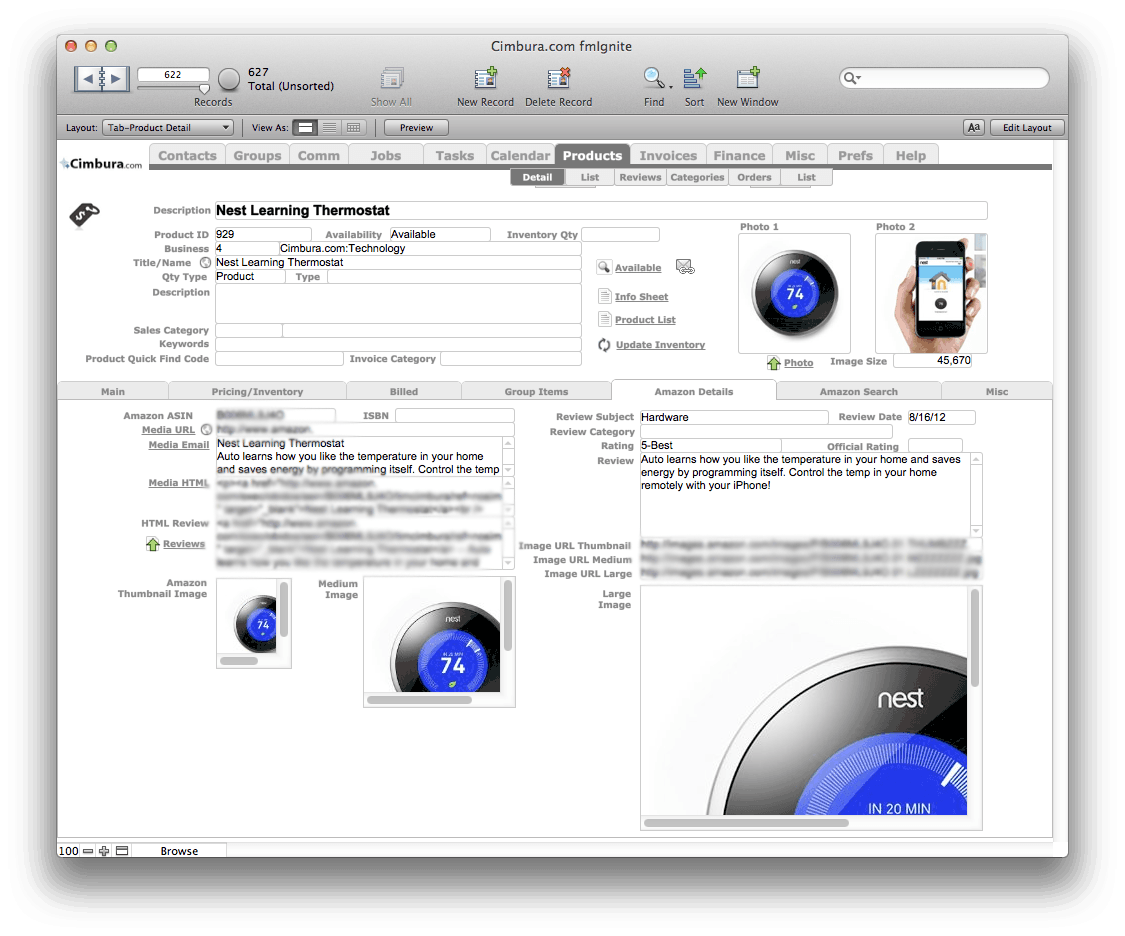Click the found set pie chart icon

tap(229, 79)
